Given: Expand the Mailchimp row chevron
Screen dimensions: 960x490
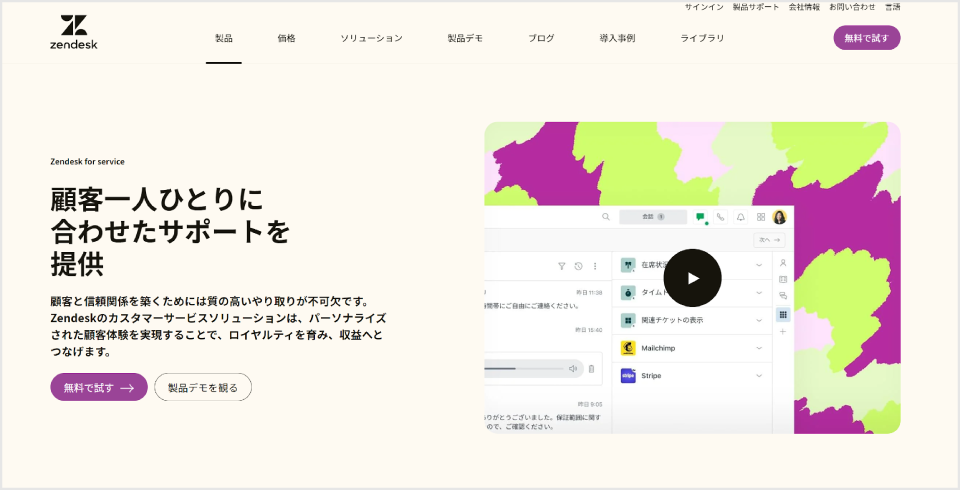Looking at the screenshot, I should pyautogui.click(x=759, y=348).
